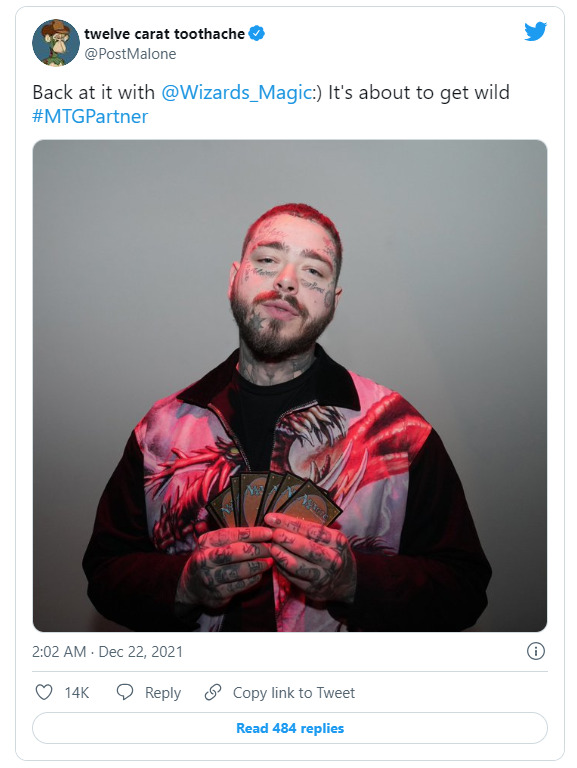577x768 pixels.
Task: Click the Magic cards in photo
Action: 274,499
